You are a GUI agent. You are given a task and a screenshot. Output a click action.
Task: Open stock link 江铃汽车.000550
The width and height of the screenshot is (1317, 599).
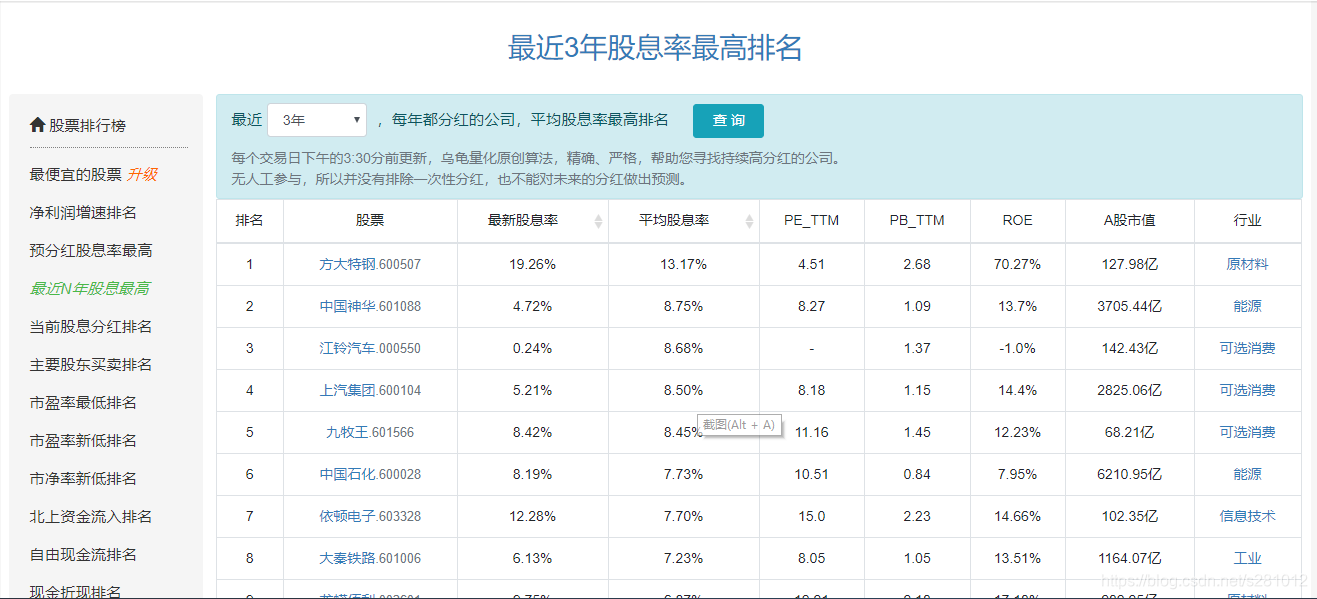[370, 348]
